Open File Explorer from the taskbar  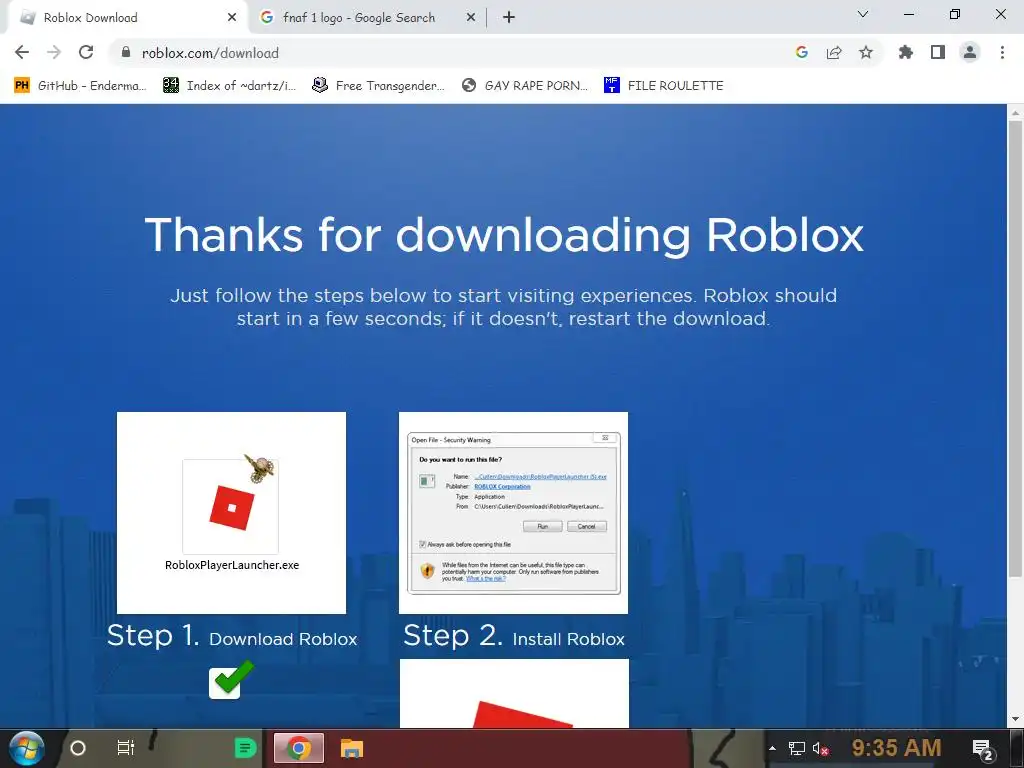pyautogui.click(x=351, y=748)
